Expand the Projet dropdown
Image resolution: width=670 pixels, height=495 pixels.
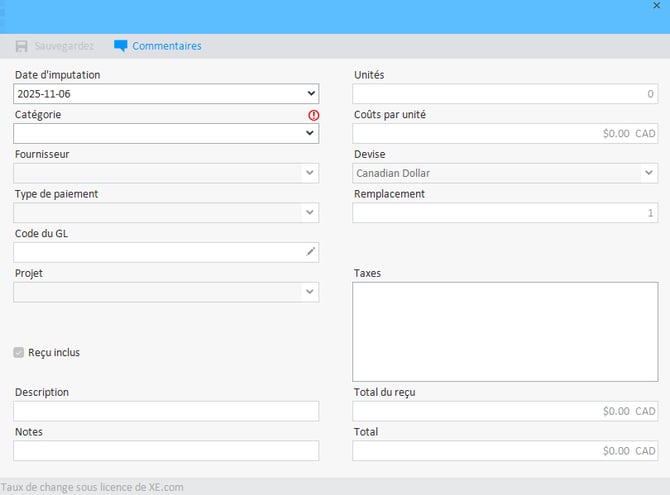pyautogui.click(x=310, y=292)
